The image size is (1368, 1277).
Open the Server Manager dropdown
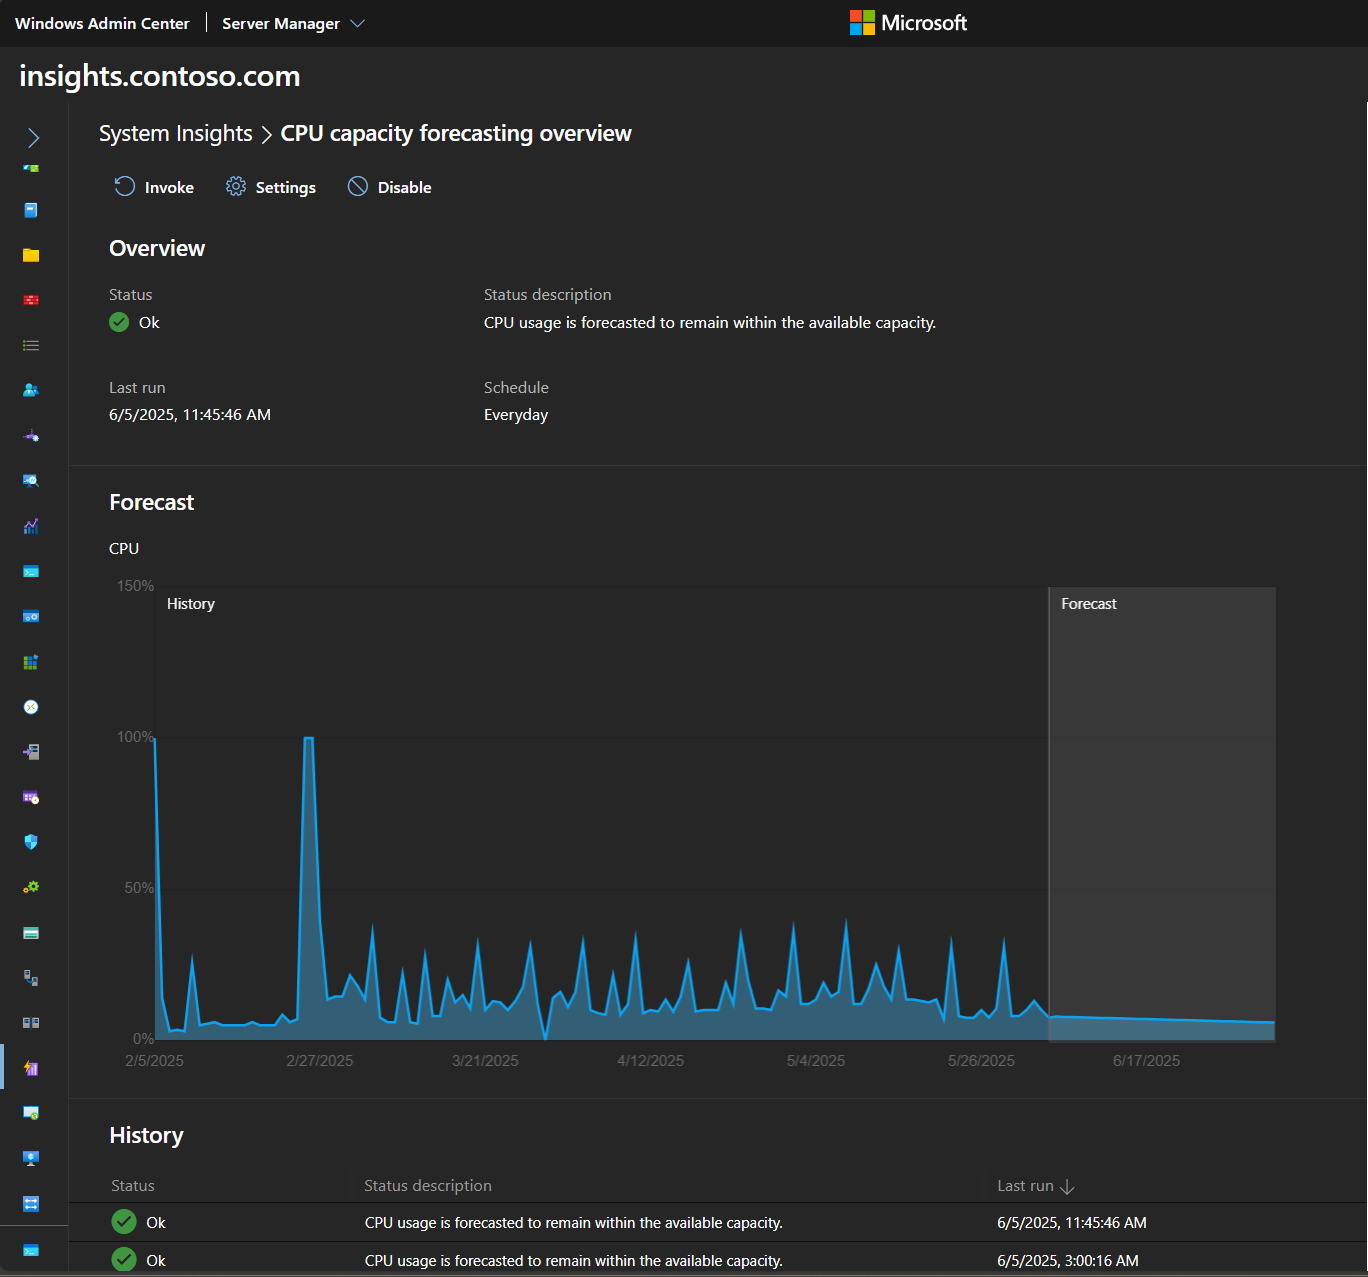[x=293, y=23]
